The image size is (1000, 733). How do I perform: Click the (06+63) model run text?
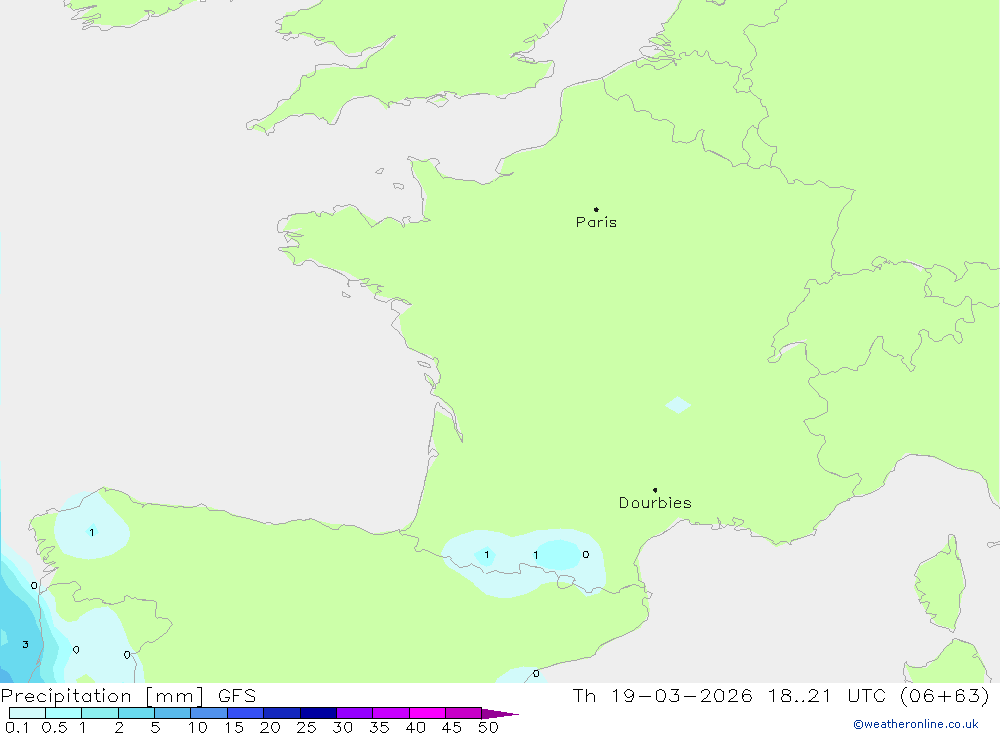click(x=945, y=695)
